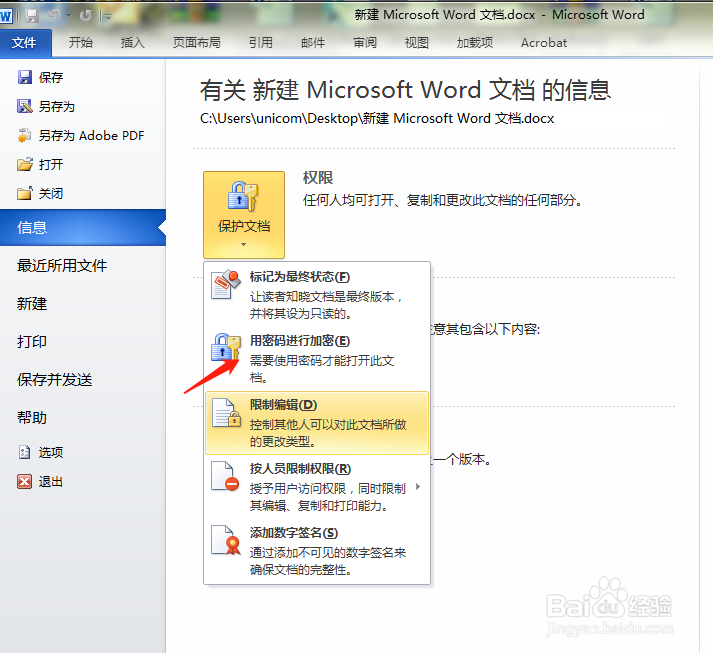The height and width of the screenshot is (653, 713).
Task: Open Customize Quick Access Toolbar dropdown
Action: [108, 17]
